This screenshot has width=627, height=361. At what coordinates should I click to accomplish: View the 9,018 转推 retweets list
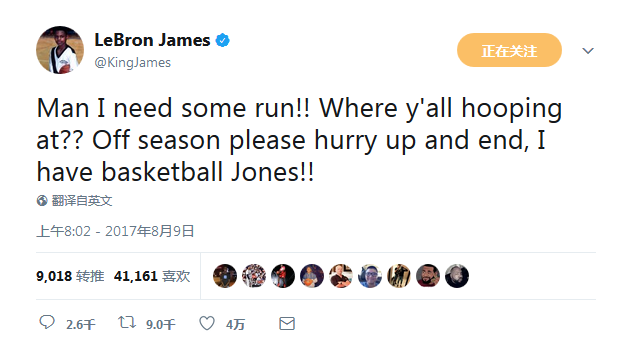click(70, 276)
